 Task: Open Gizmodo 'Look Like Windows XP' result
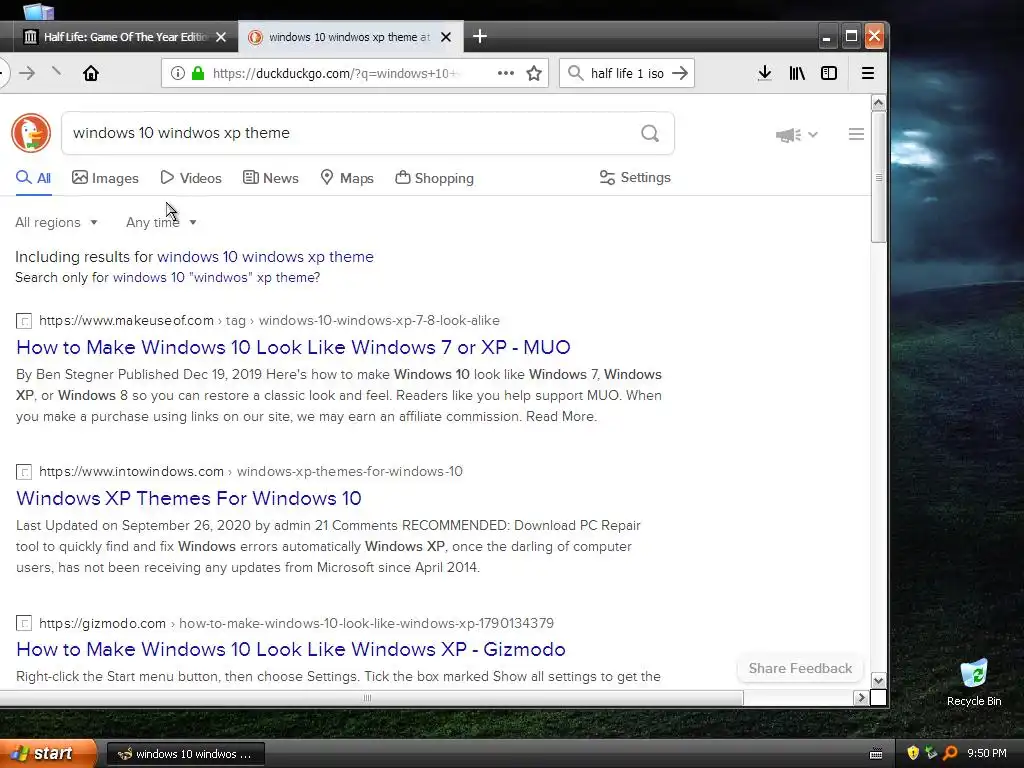291,649
